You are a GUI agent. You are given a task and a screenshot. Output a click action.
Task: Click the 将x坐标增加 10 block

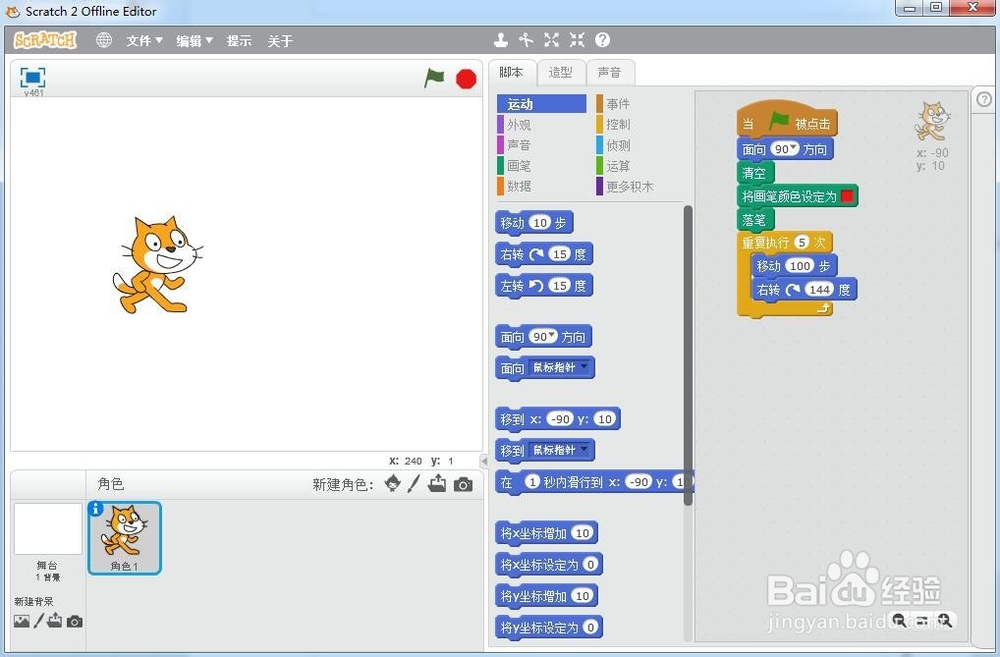(547, 533)
